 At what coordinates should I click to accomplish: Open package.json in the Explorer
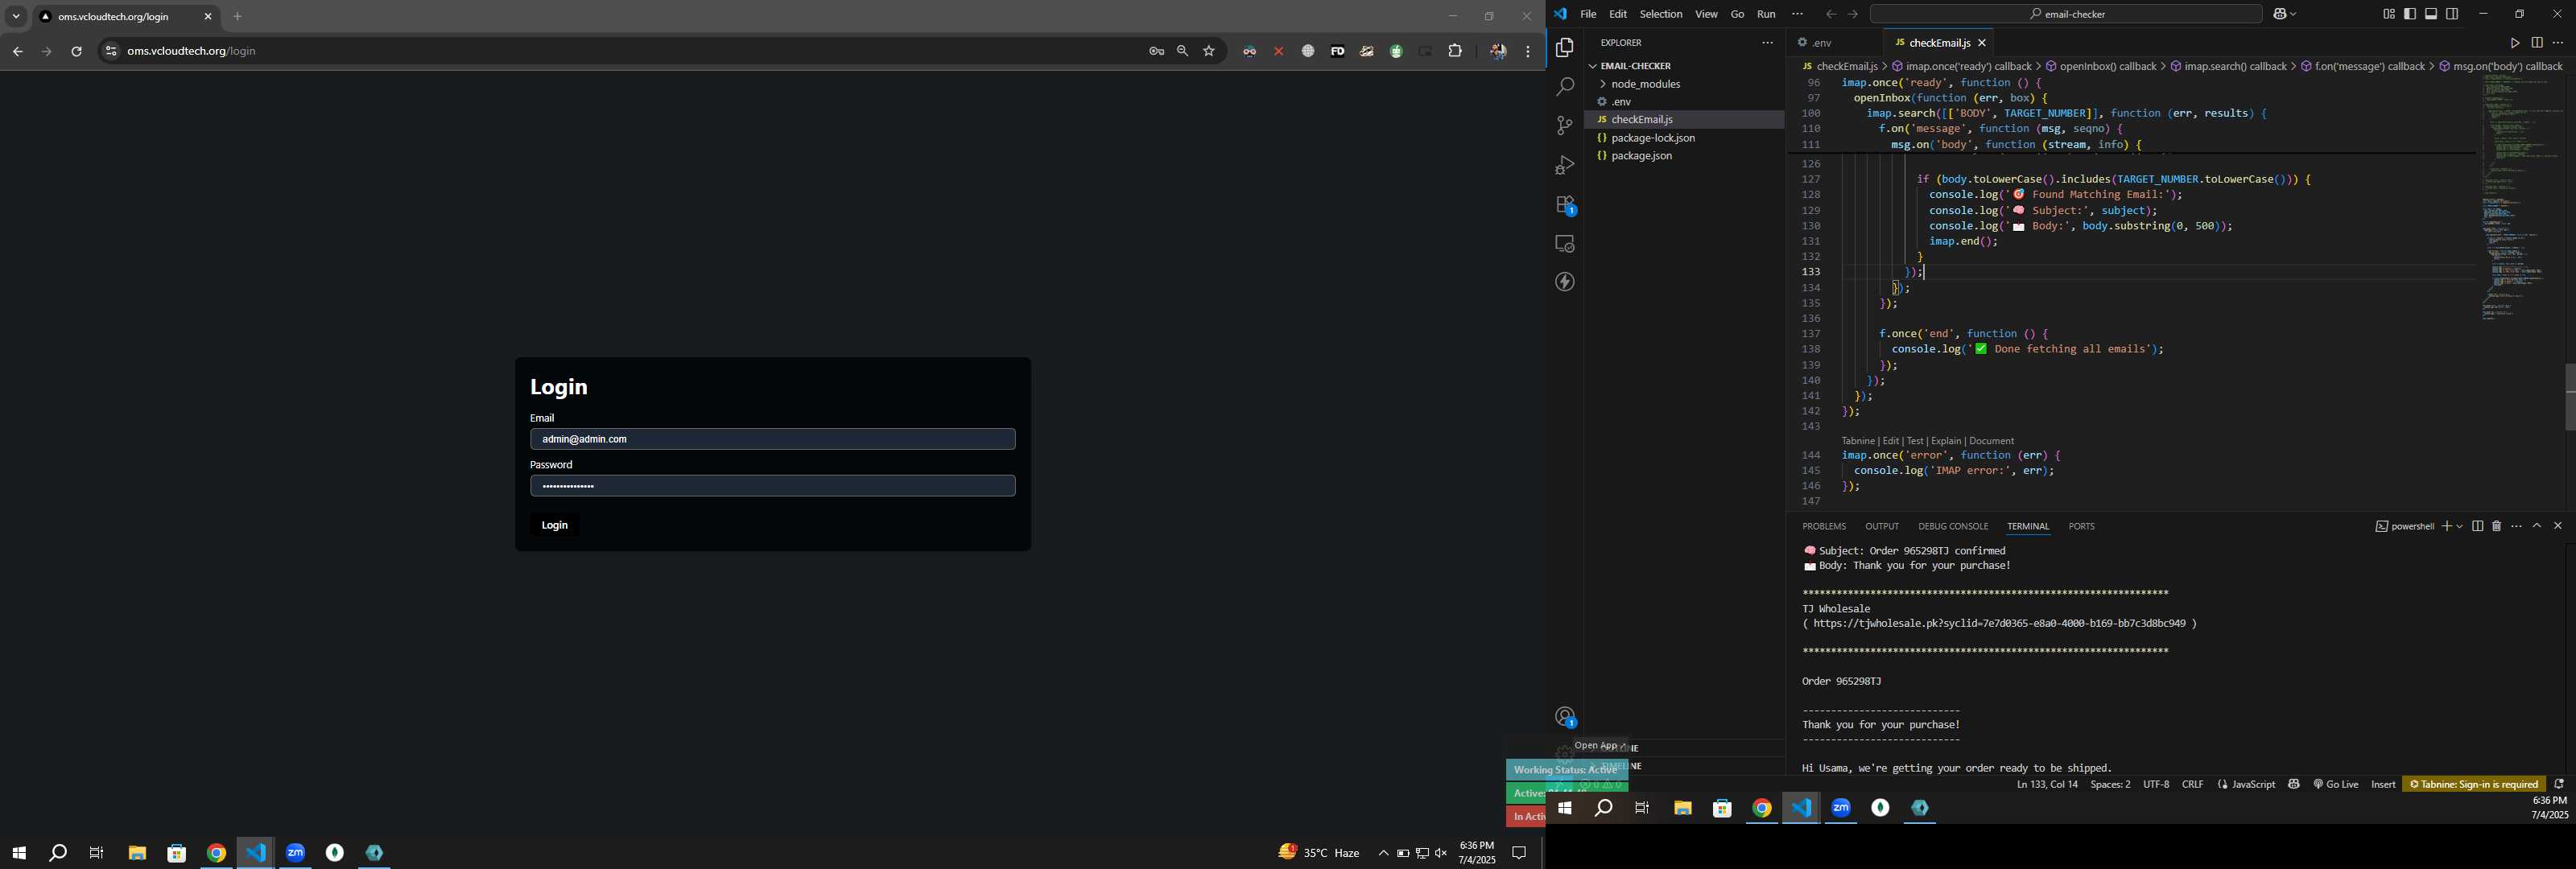(1641, 157)
